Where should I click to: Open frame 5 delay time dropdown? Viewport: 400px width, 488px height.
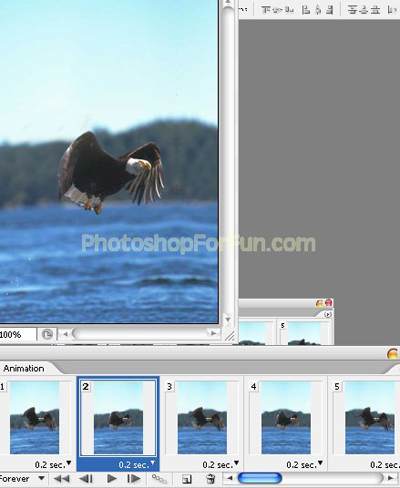[385, 464]
